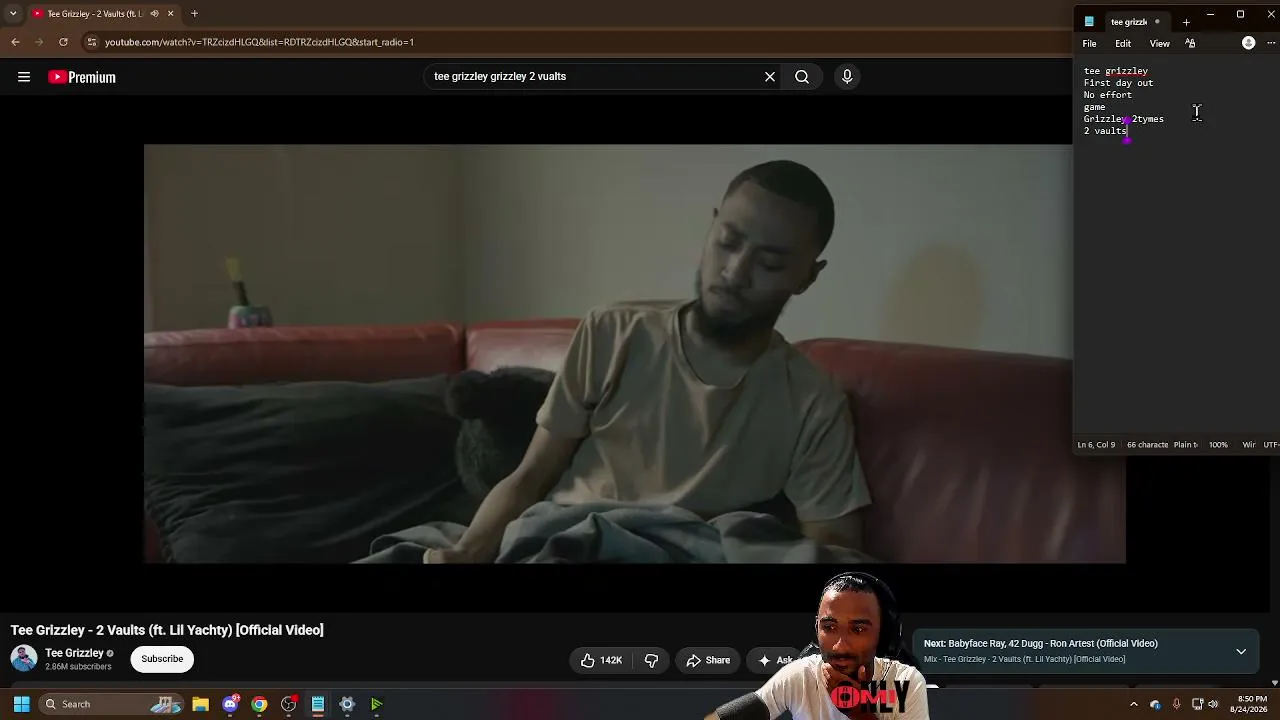Viewport: 1280px width, 720px height.
Task: Click the video player frame
Action: point(635,354)
